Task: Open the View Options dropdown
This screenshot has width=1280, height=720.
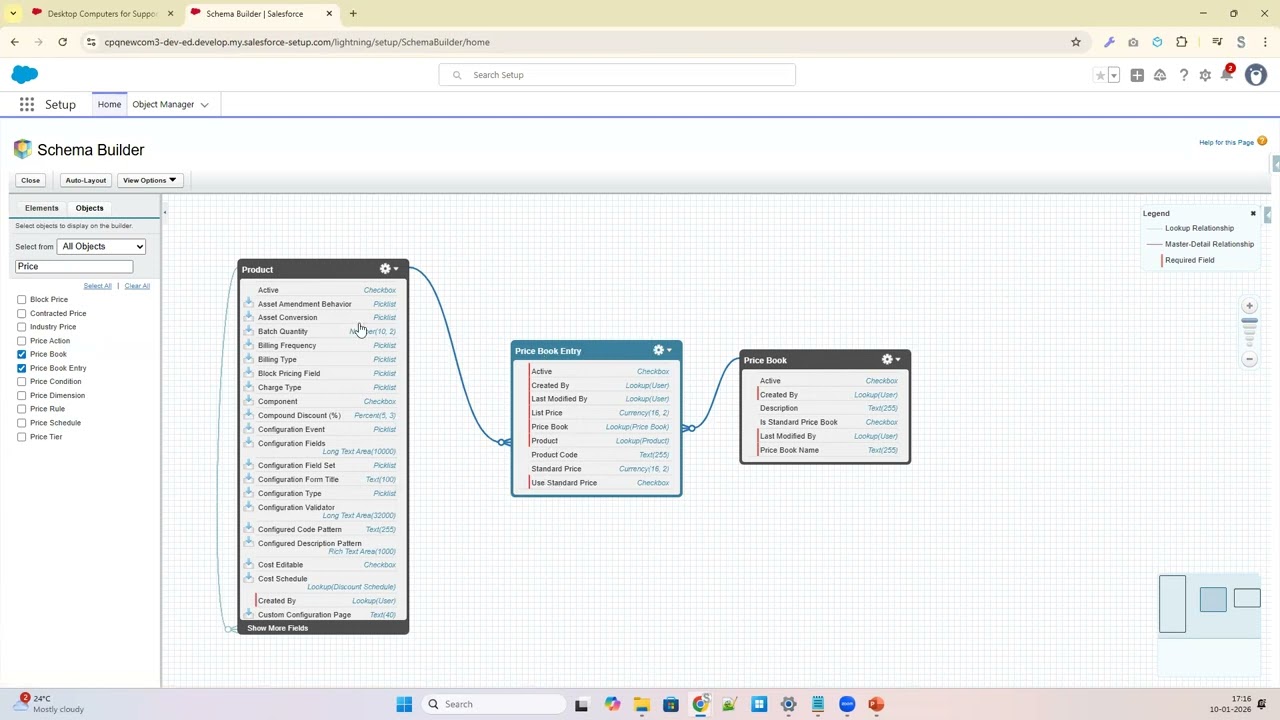Action: coord(149,180)
